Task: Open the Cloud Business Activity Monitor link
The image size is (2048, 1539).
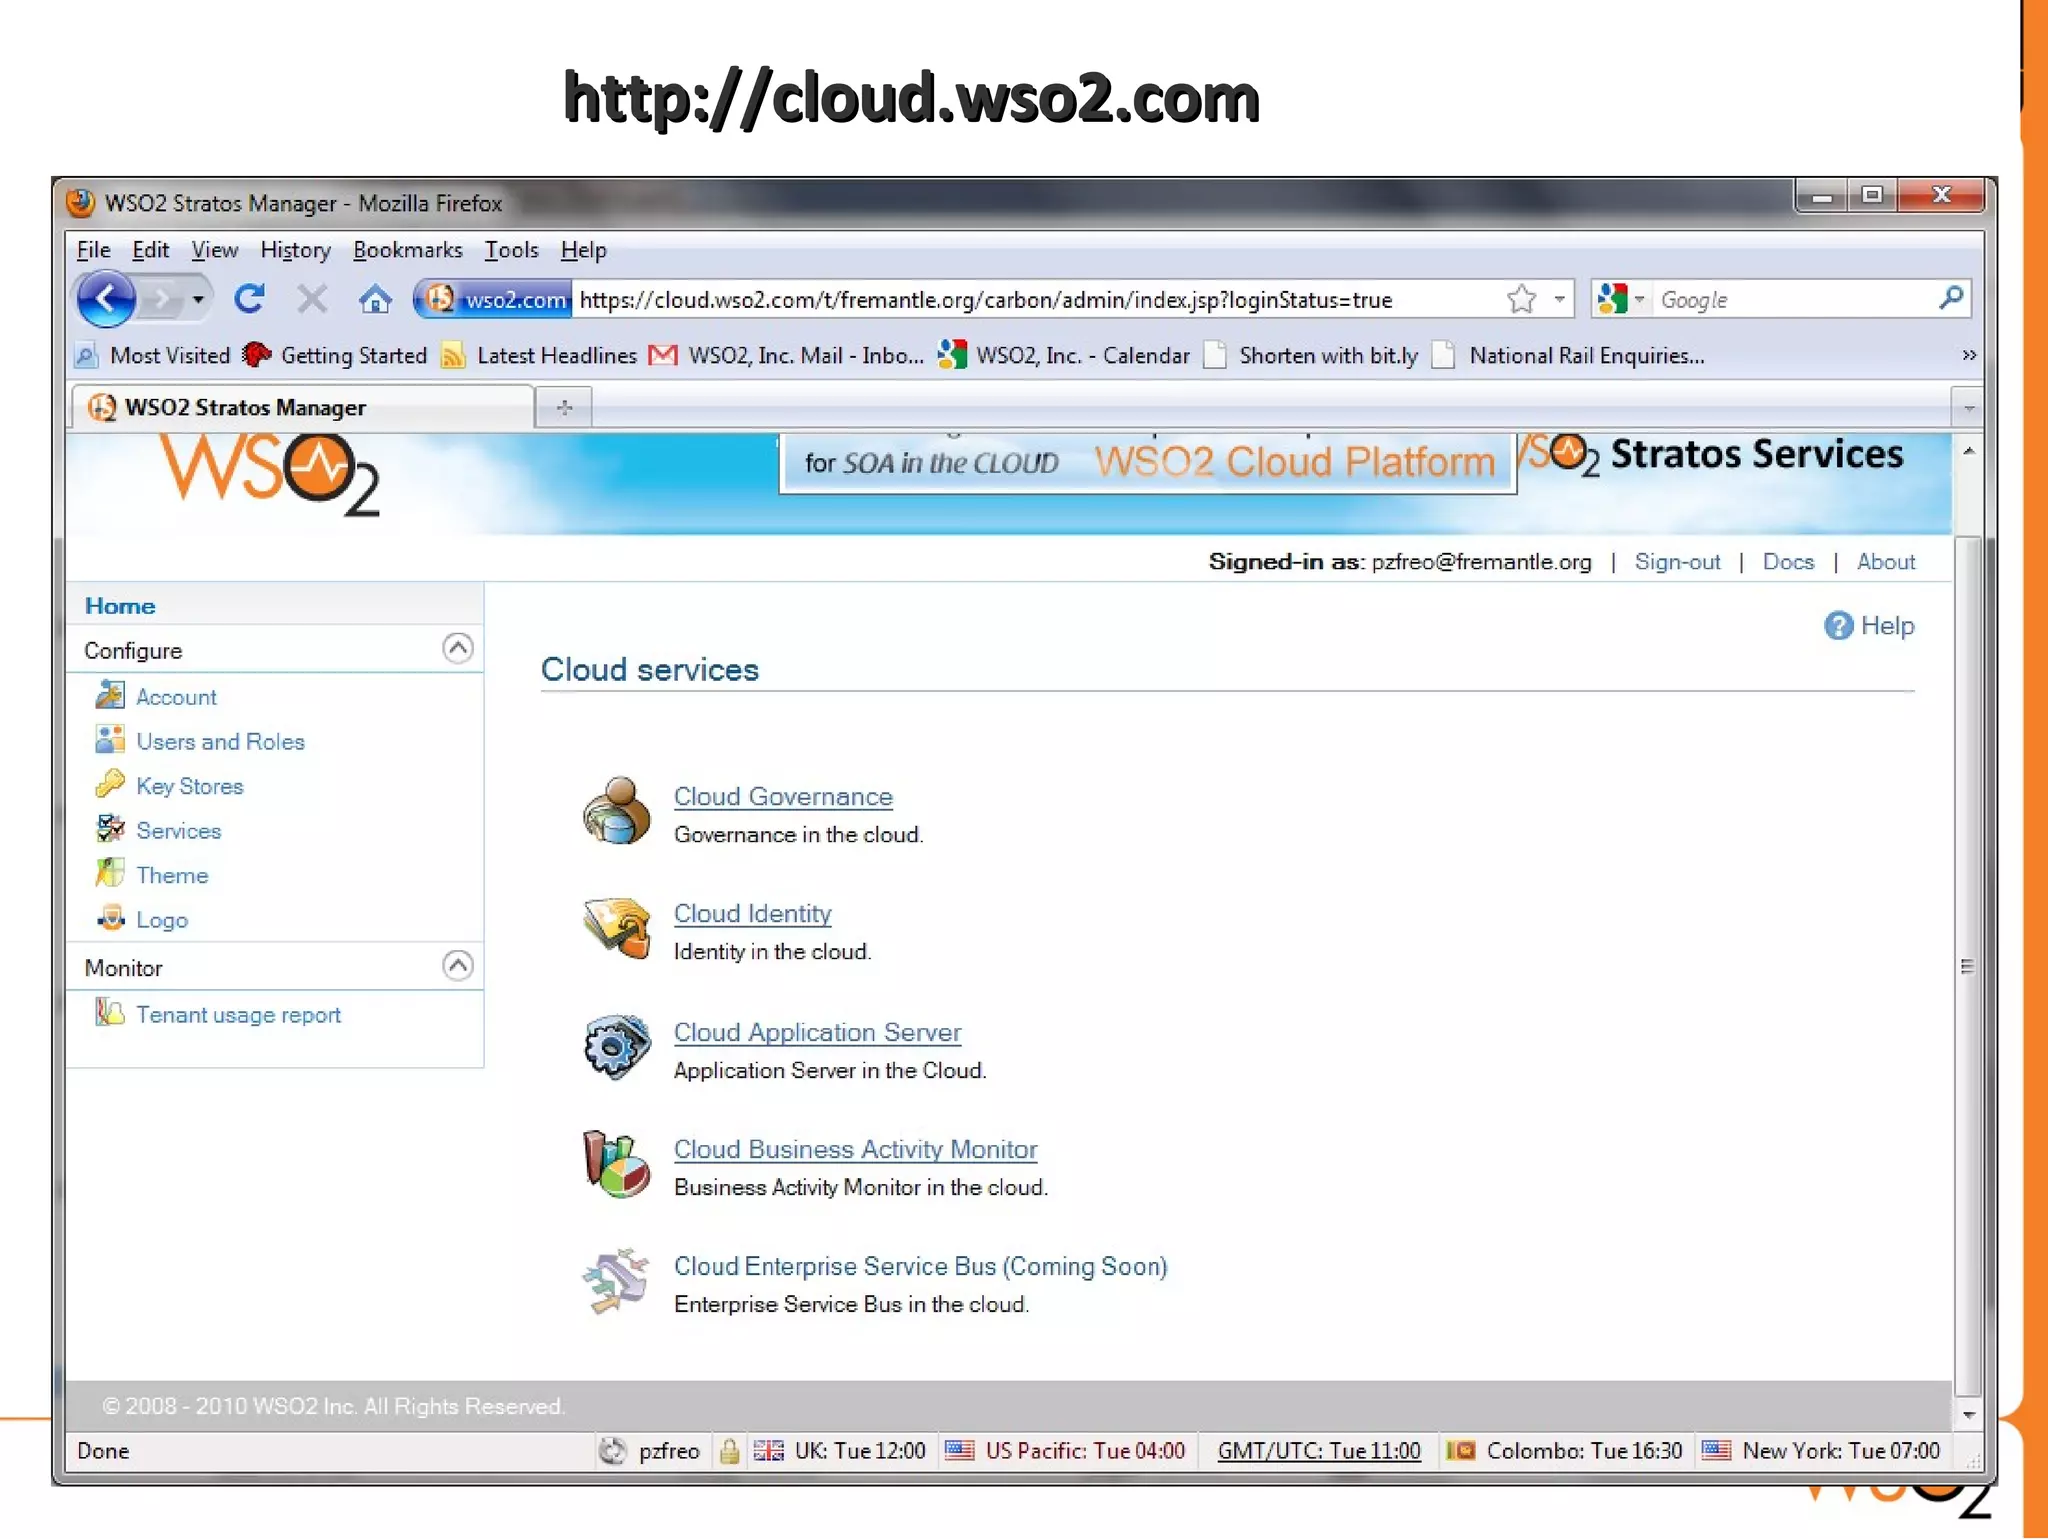Action: click(855, 1149)
